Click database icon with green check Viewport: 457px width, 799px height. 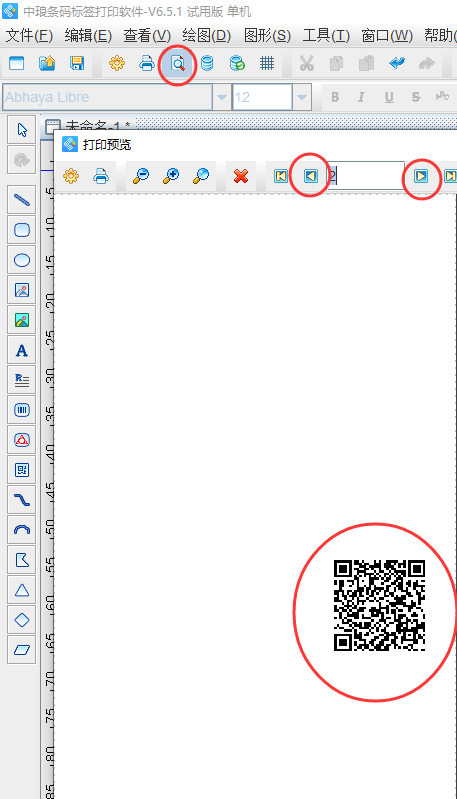point(237,64)
